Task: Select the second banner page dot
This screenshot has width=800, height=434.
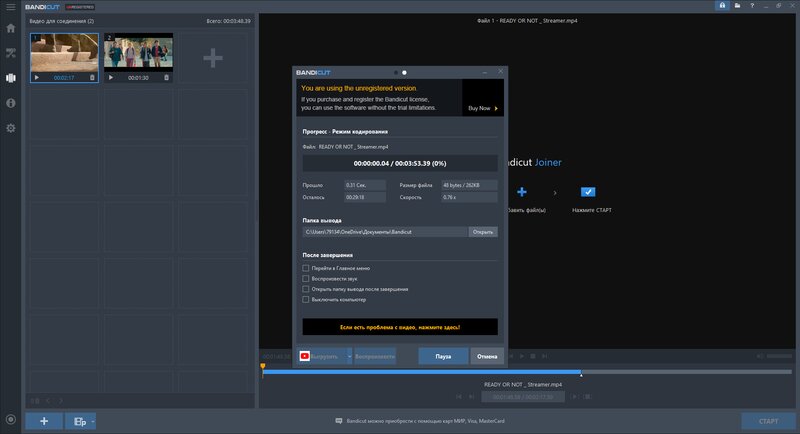Action: coord(405,72)
